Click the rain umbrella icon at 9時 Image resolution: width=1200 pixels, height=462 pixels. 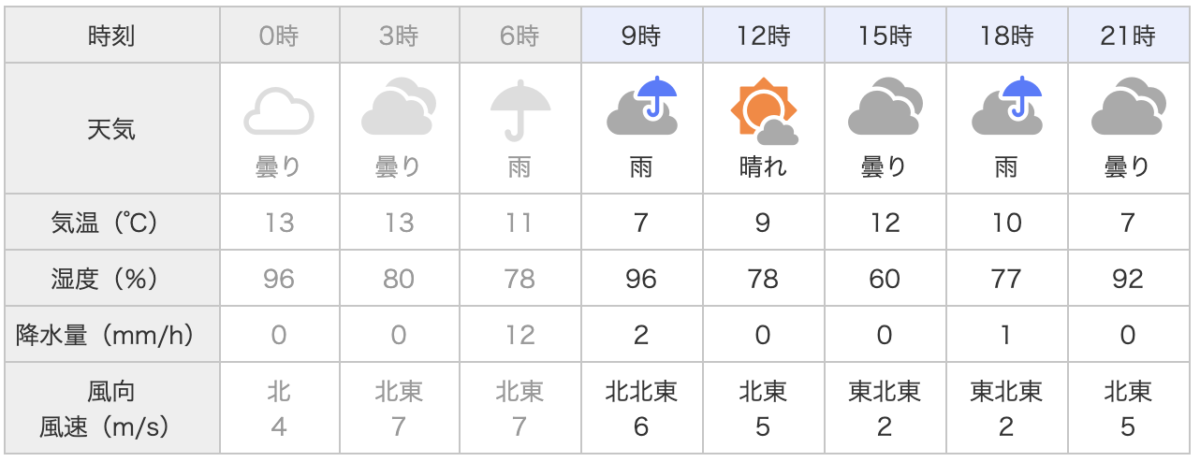pyautogui.click(x=641, y=106)
